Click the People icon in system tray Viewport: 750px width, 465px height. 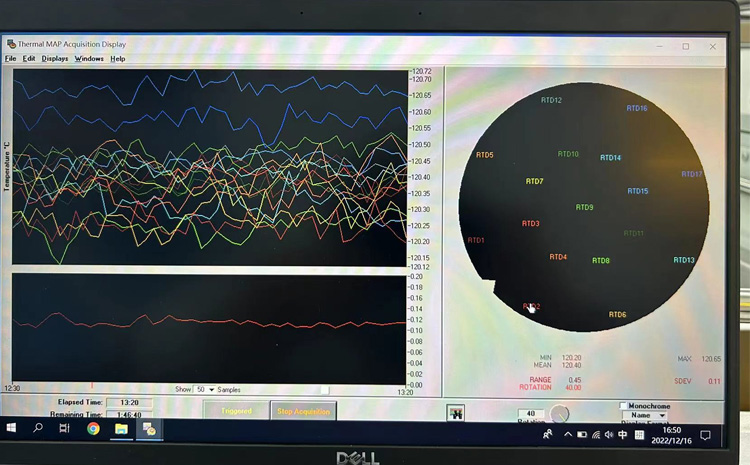548,434
